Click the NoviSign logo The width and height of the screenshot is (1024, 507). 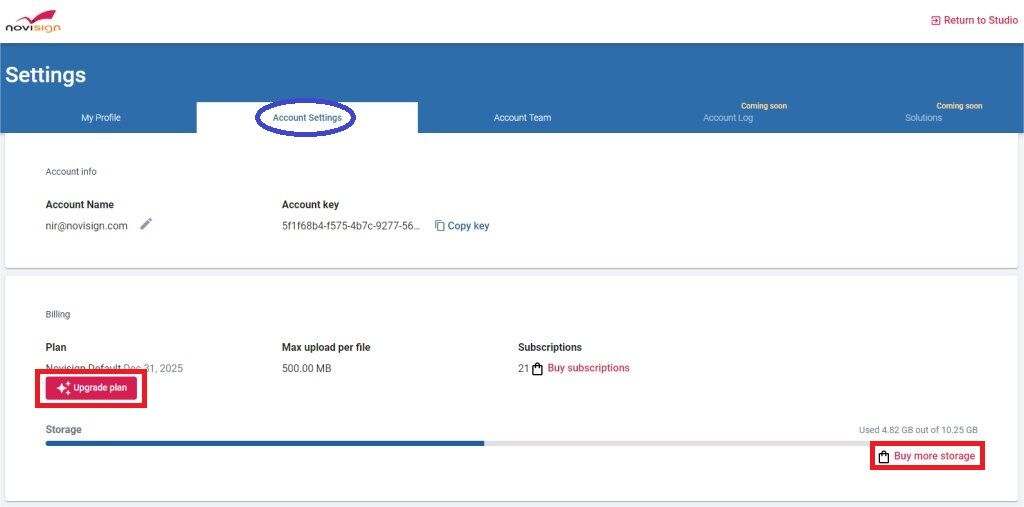click(x=33, y=21)
